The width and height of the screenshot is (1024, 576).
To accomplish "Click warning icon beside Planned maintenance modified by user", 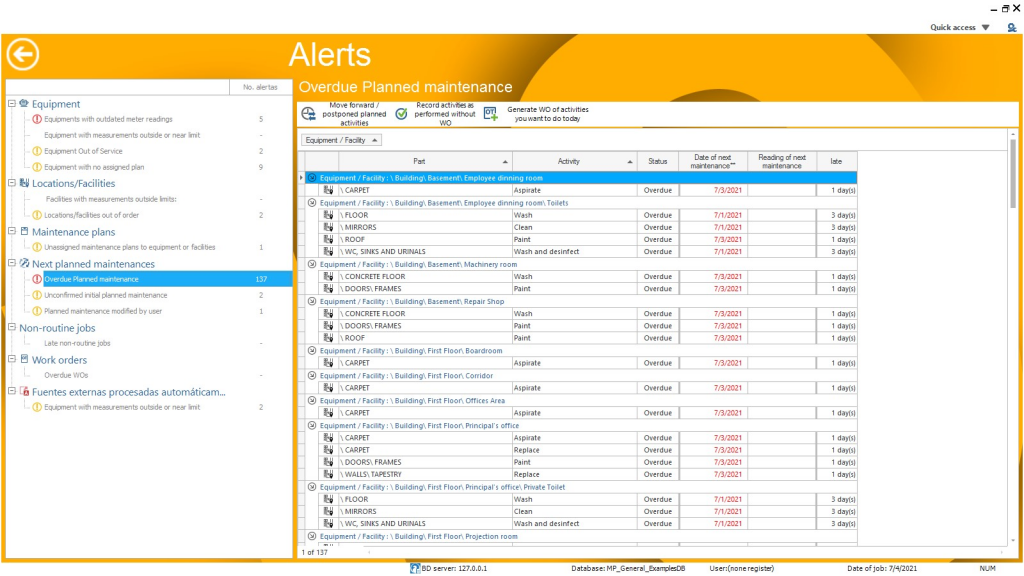I will click(37, 311).
